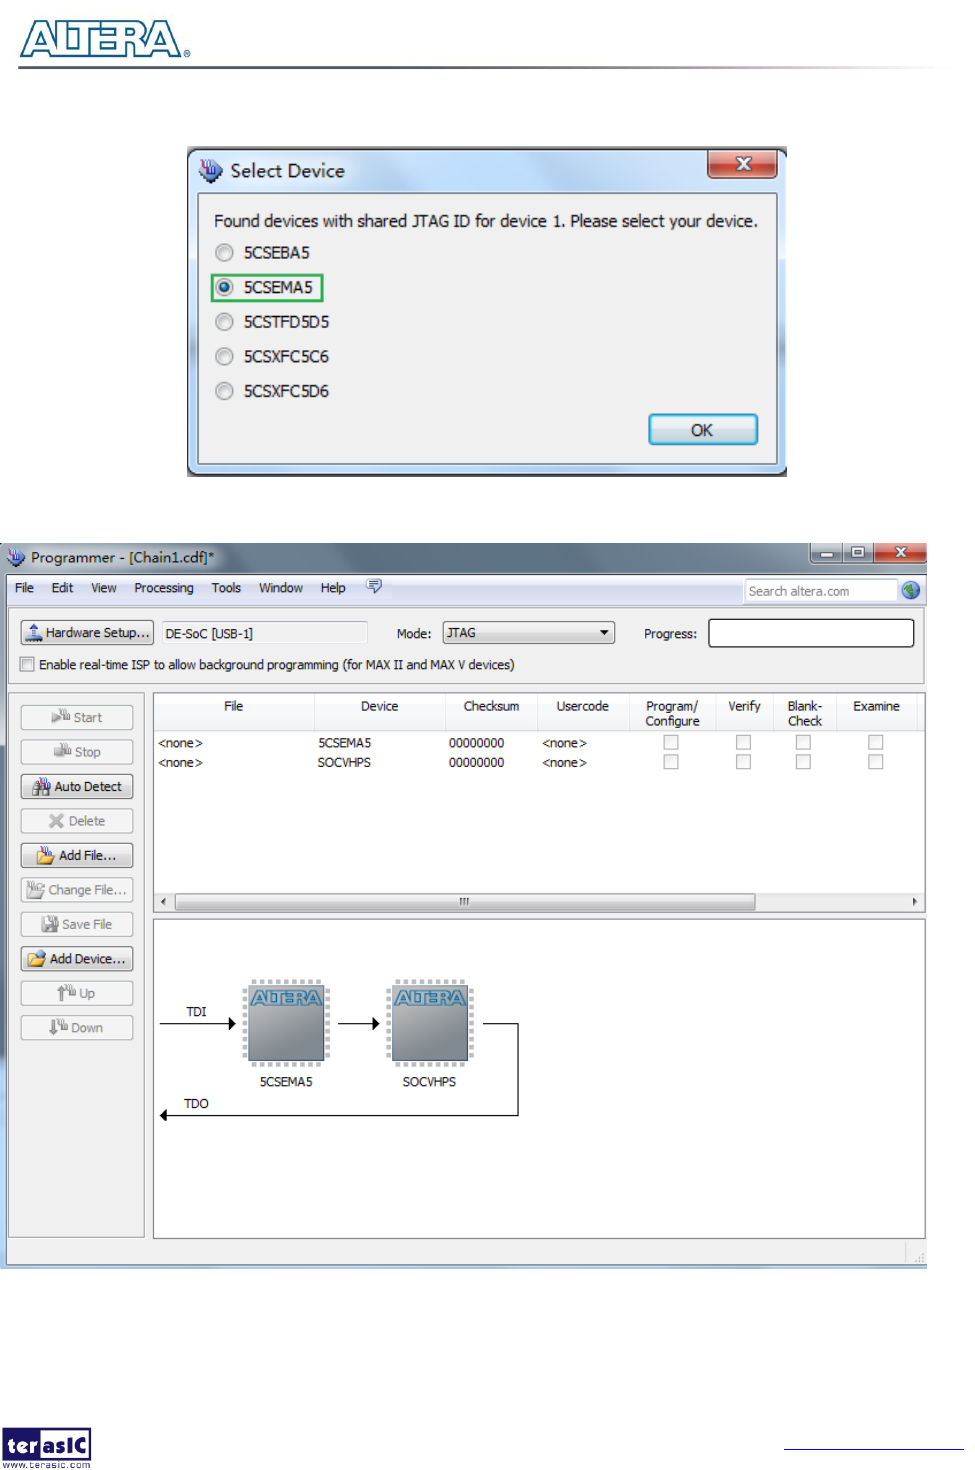Select the 5CSEMA5 device option
The image size is (975, 1470).
pyautogui.click(x=225, y=288)
